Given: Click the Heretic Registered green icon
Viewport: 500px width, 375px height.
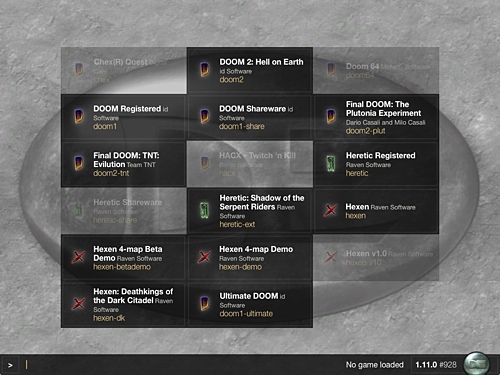Looking at the screenshot, I should [x=331, y=164].
